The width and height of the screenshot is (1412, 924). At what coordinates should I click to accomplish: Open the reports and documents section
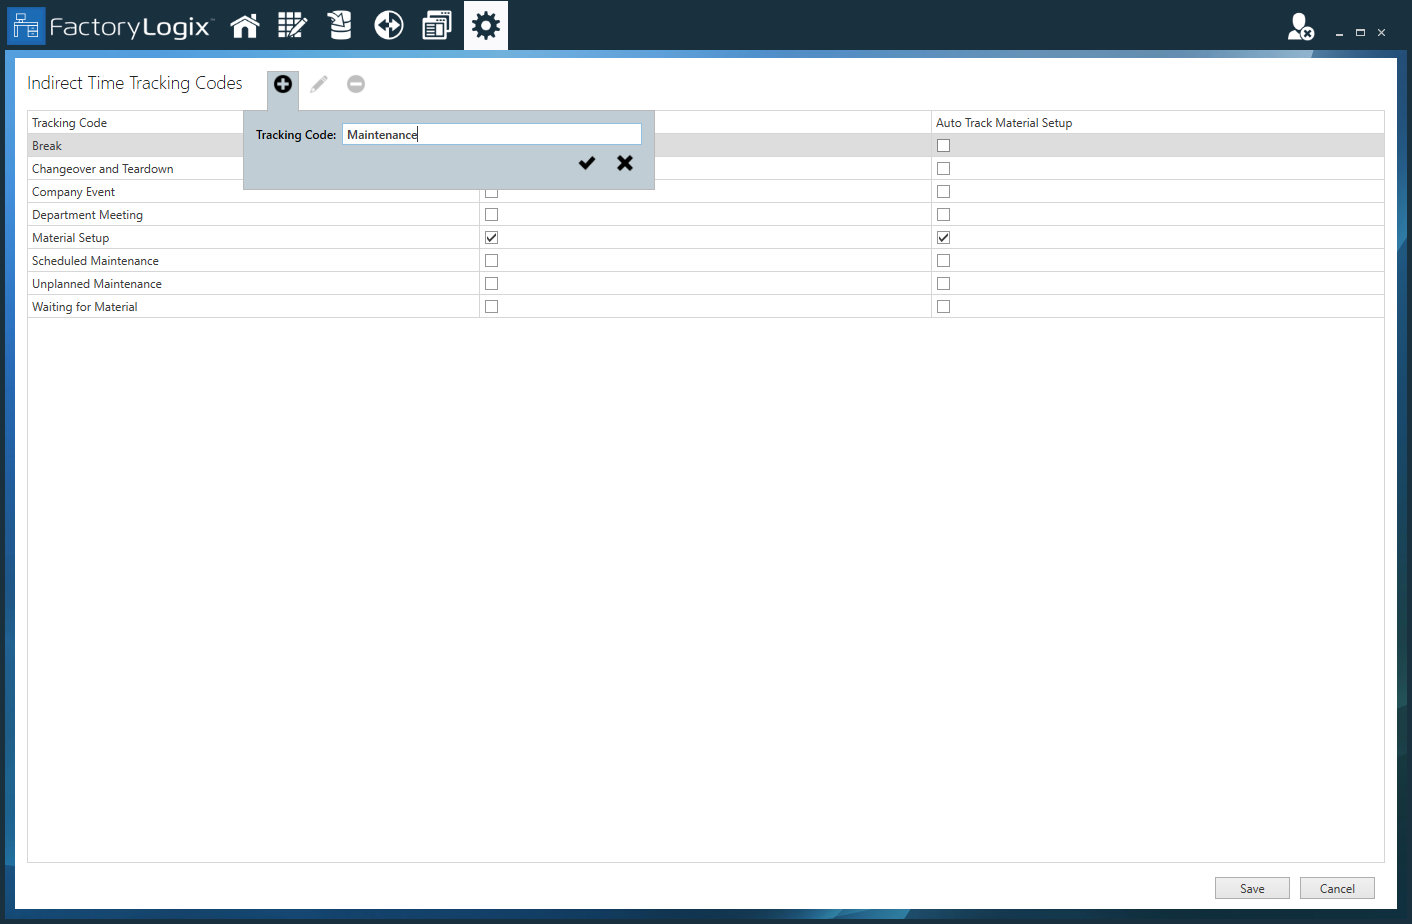point(436,25)
